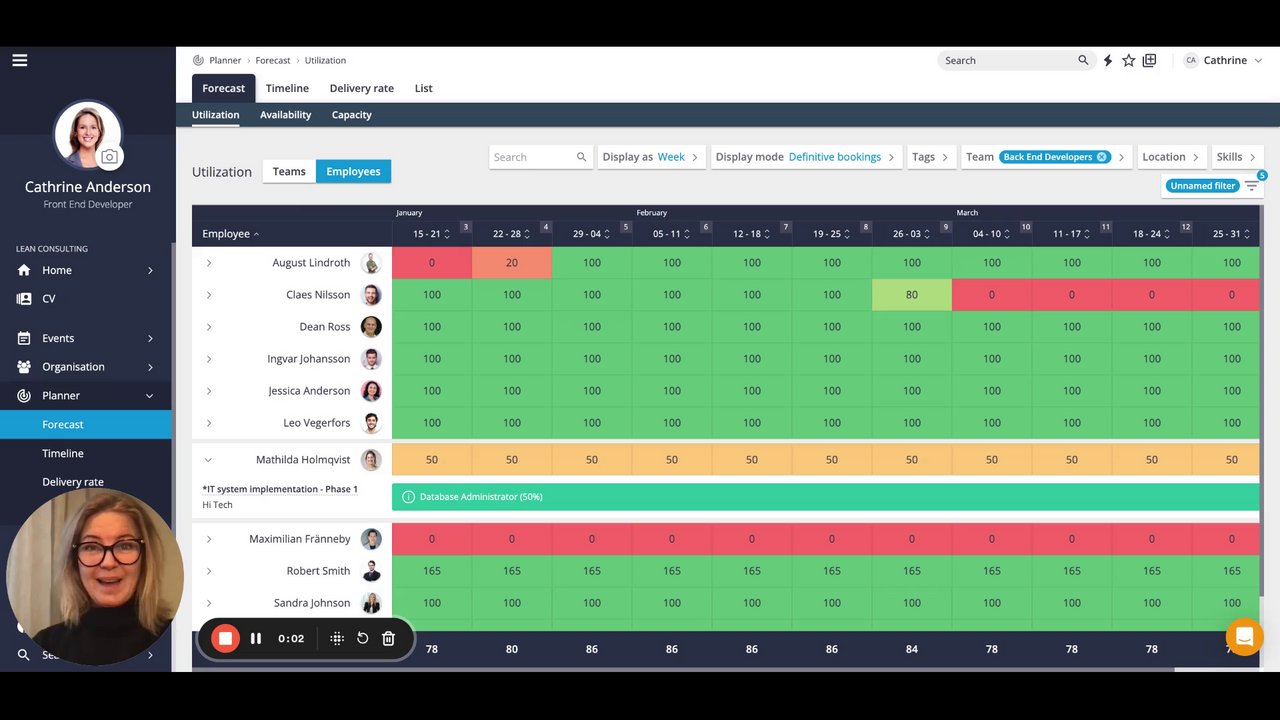Viewport: 1280px width, 720px height.
Task: Switch to the List tab
Action: pos(424,88)
